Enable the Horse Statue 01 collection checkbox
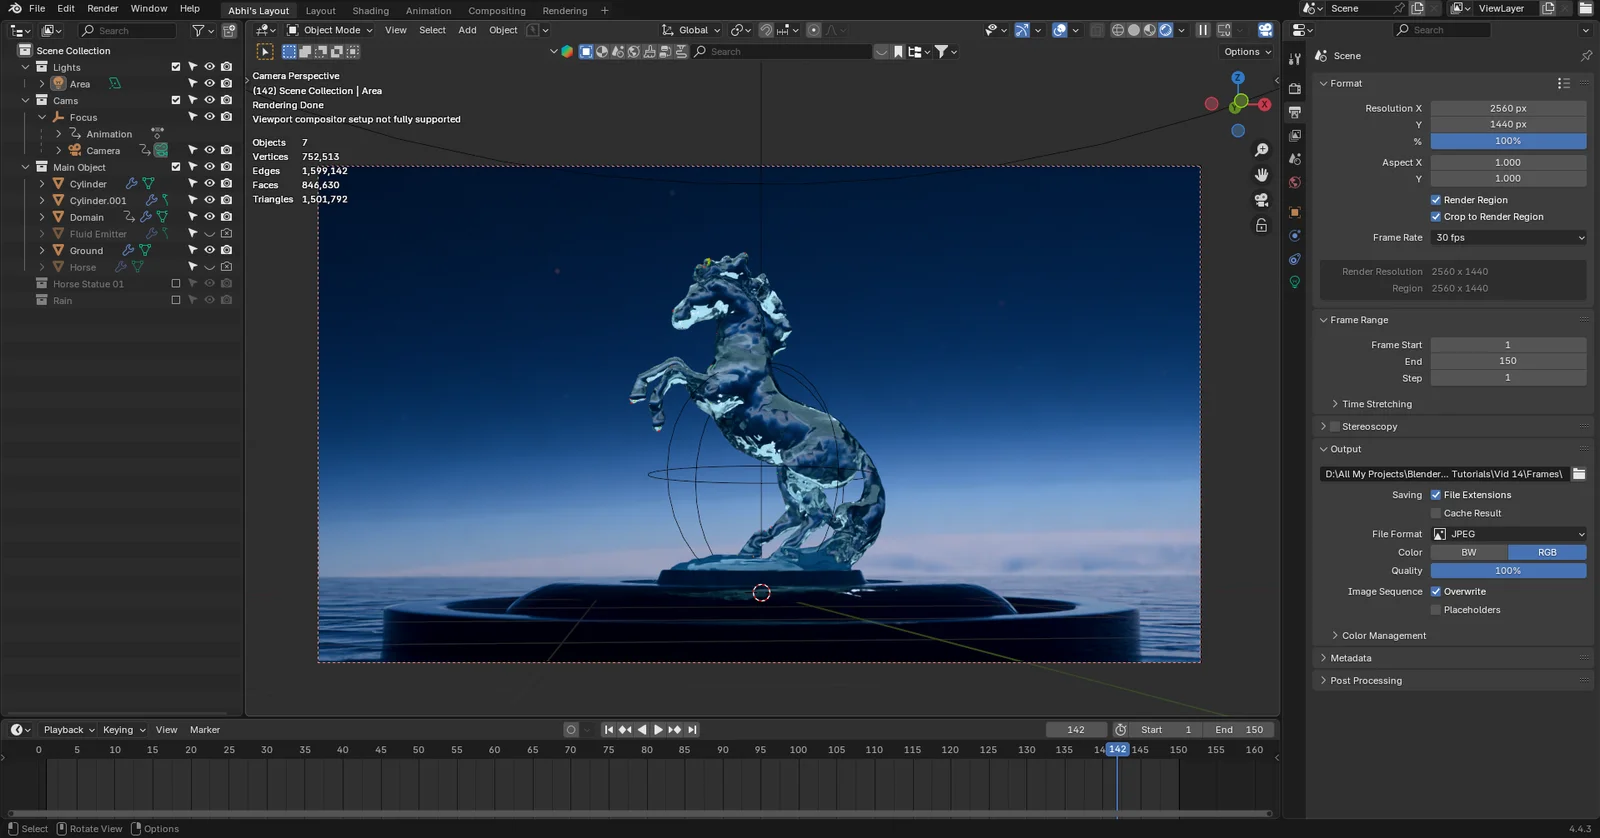This screenshot has height=838, width=1600. 176,284
